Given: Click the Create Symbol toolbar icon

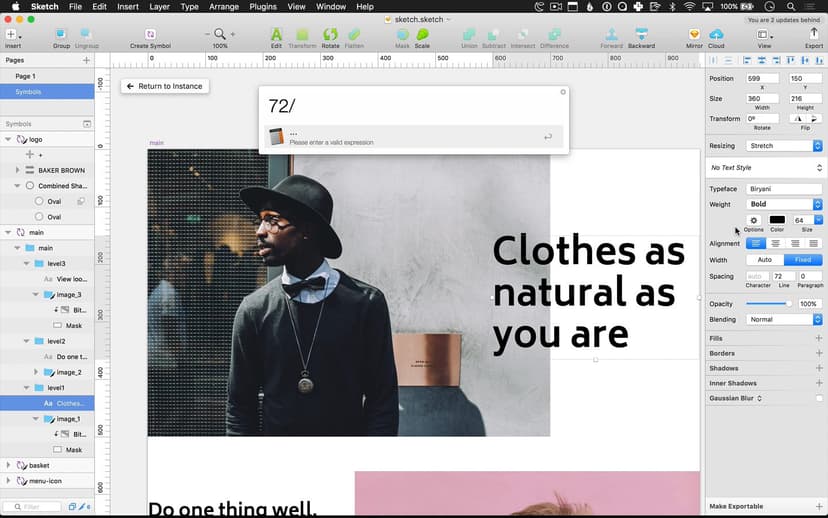Looking at the screenshot, I should 150,35.
